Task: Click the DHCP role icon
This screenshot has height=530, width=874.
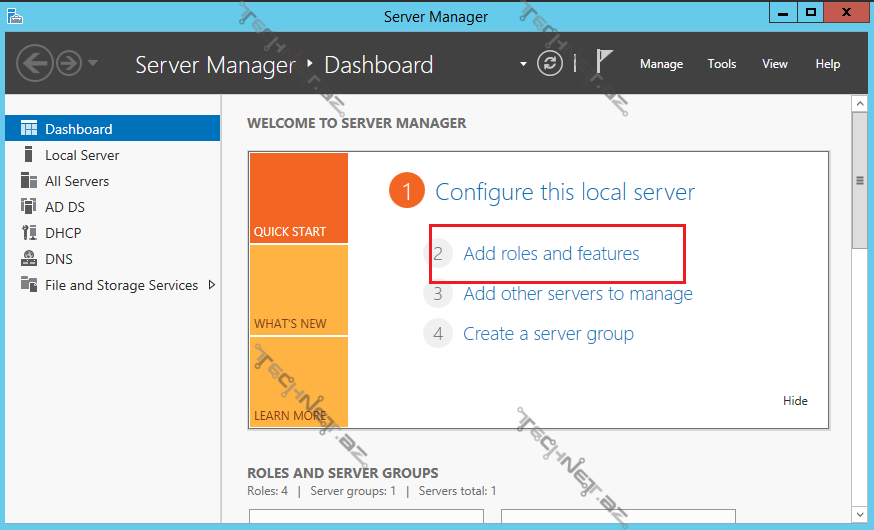Action: coord(28,233)
